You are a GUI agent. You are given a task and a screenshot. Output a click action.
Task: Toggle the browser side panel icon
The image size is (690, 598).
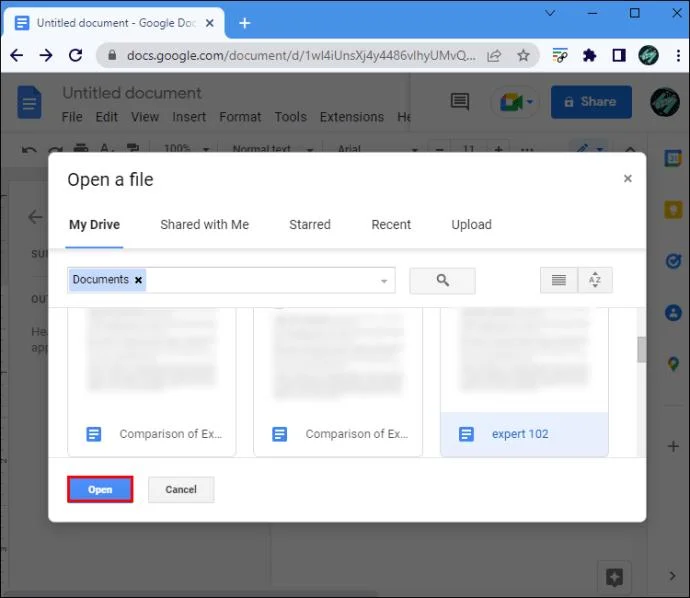point(619,55)
